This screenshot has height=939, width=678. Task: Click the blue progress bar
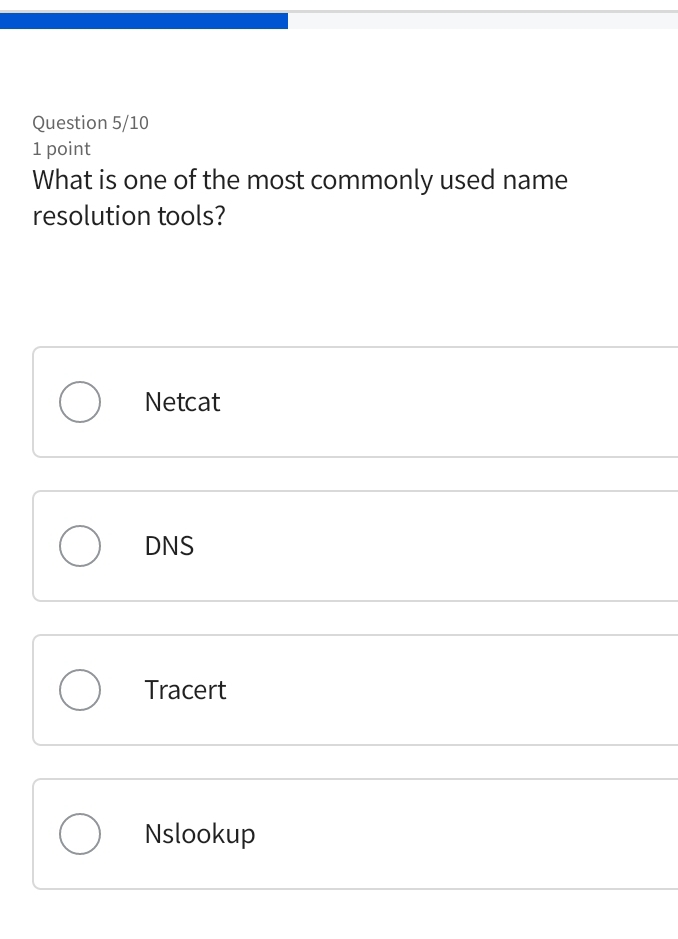click(x=145, y=20)
